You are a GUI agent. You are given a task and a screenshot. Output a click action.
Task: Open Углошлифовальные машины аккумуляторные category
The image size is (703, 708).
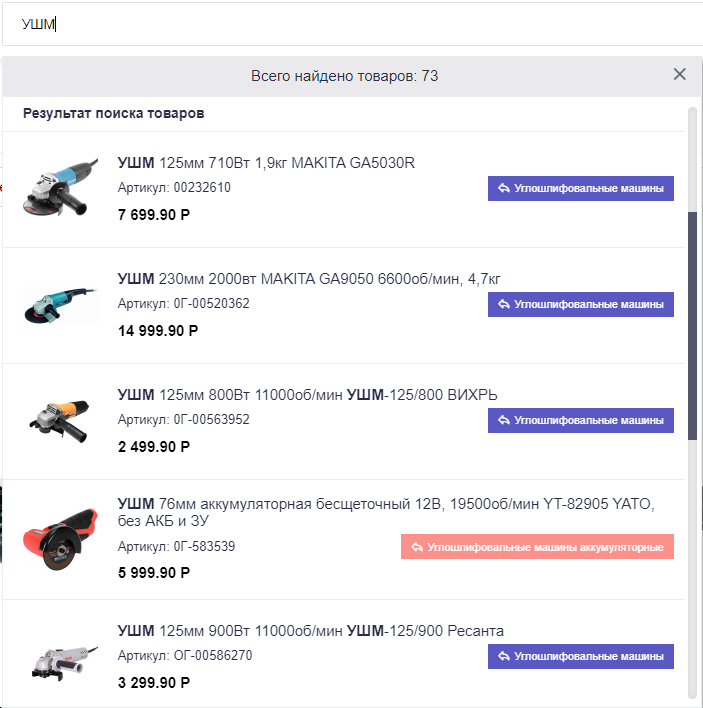click(x=537, y=547)
